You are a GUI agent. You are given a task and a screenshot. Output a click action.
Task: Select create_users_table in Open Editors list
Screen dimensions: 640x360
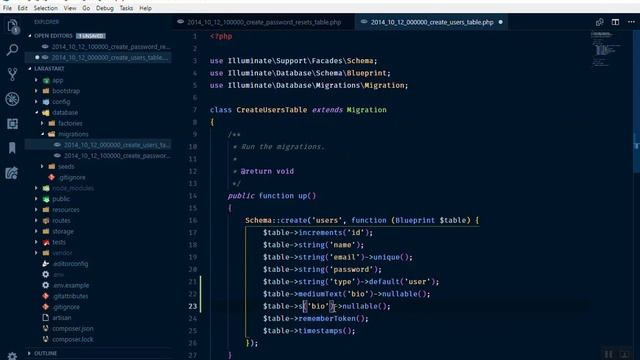tap(98, 58)
